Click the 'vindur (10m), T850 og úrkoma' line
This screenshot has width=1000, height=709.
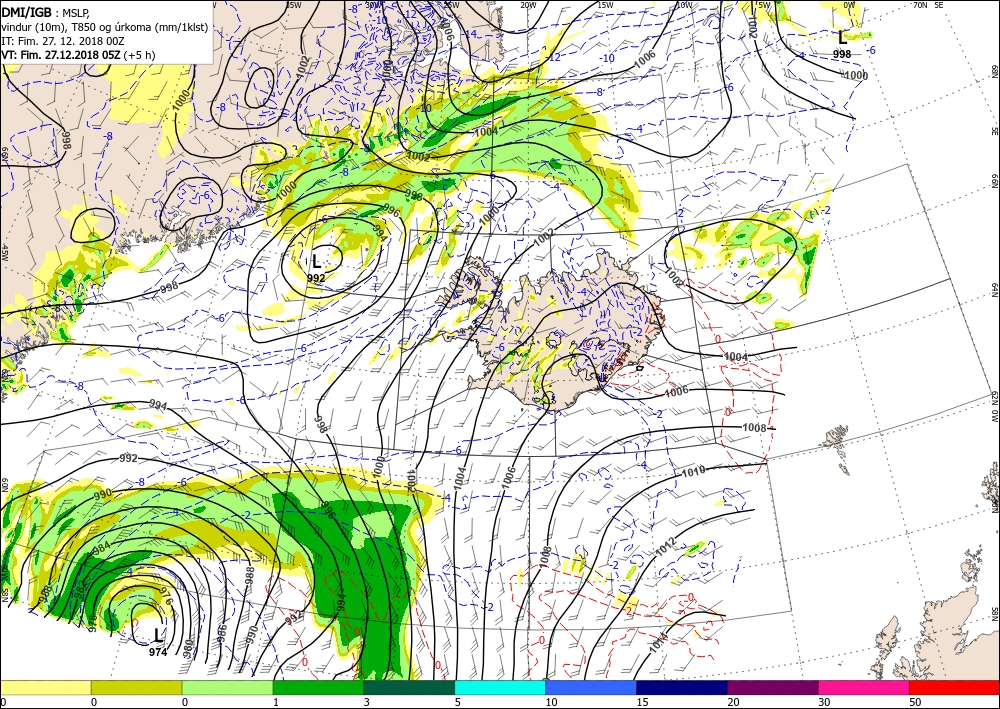coord(105,27)
